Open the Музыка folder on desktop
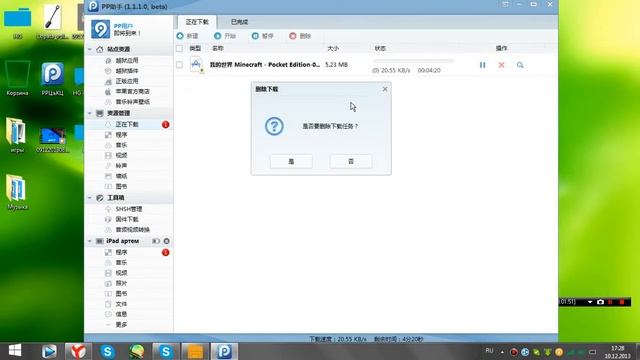The image size is (640, 360). pyautogui.click(x=17, y=192)
